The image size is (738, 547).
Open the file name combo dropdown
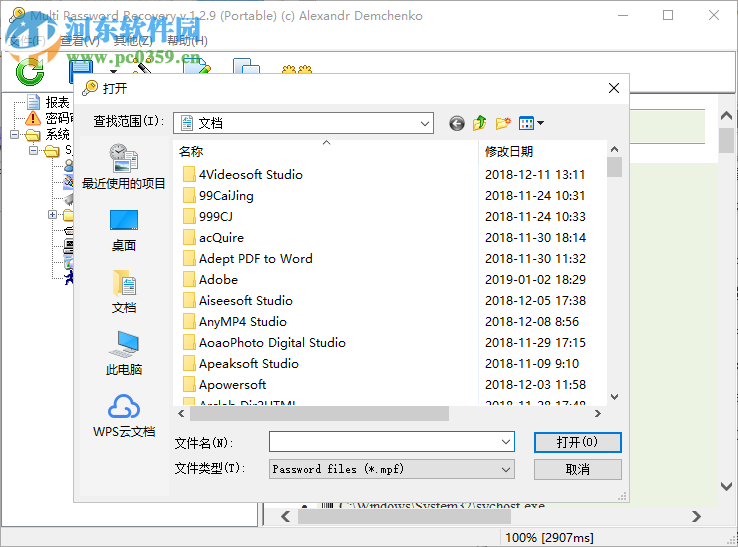506,442
